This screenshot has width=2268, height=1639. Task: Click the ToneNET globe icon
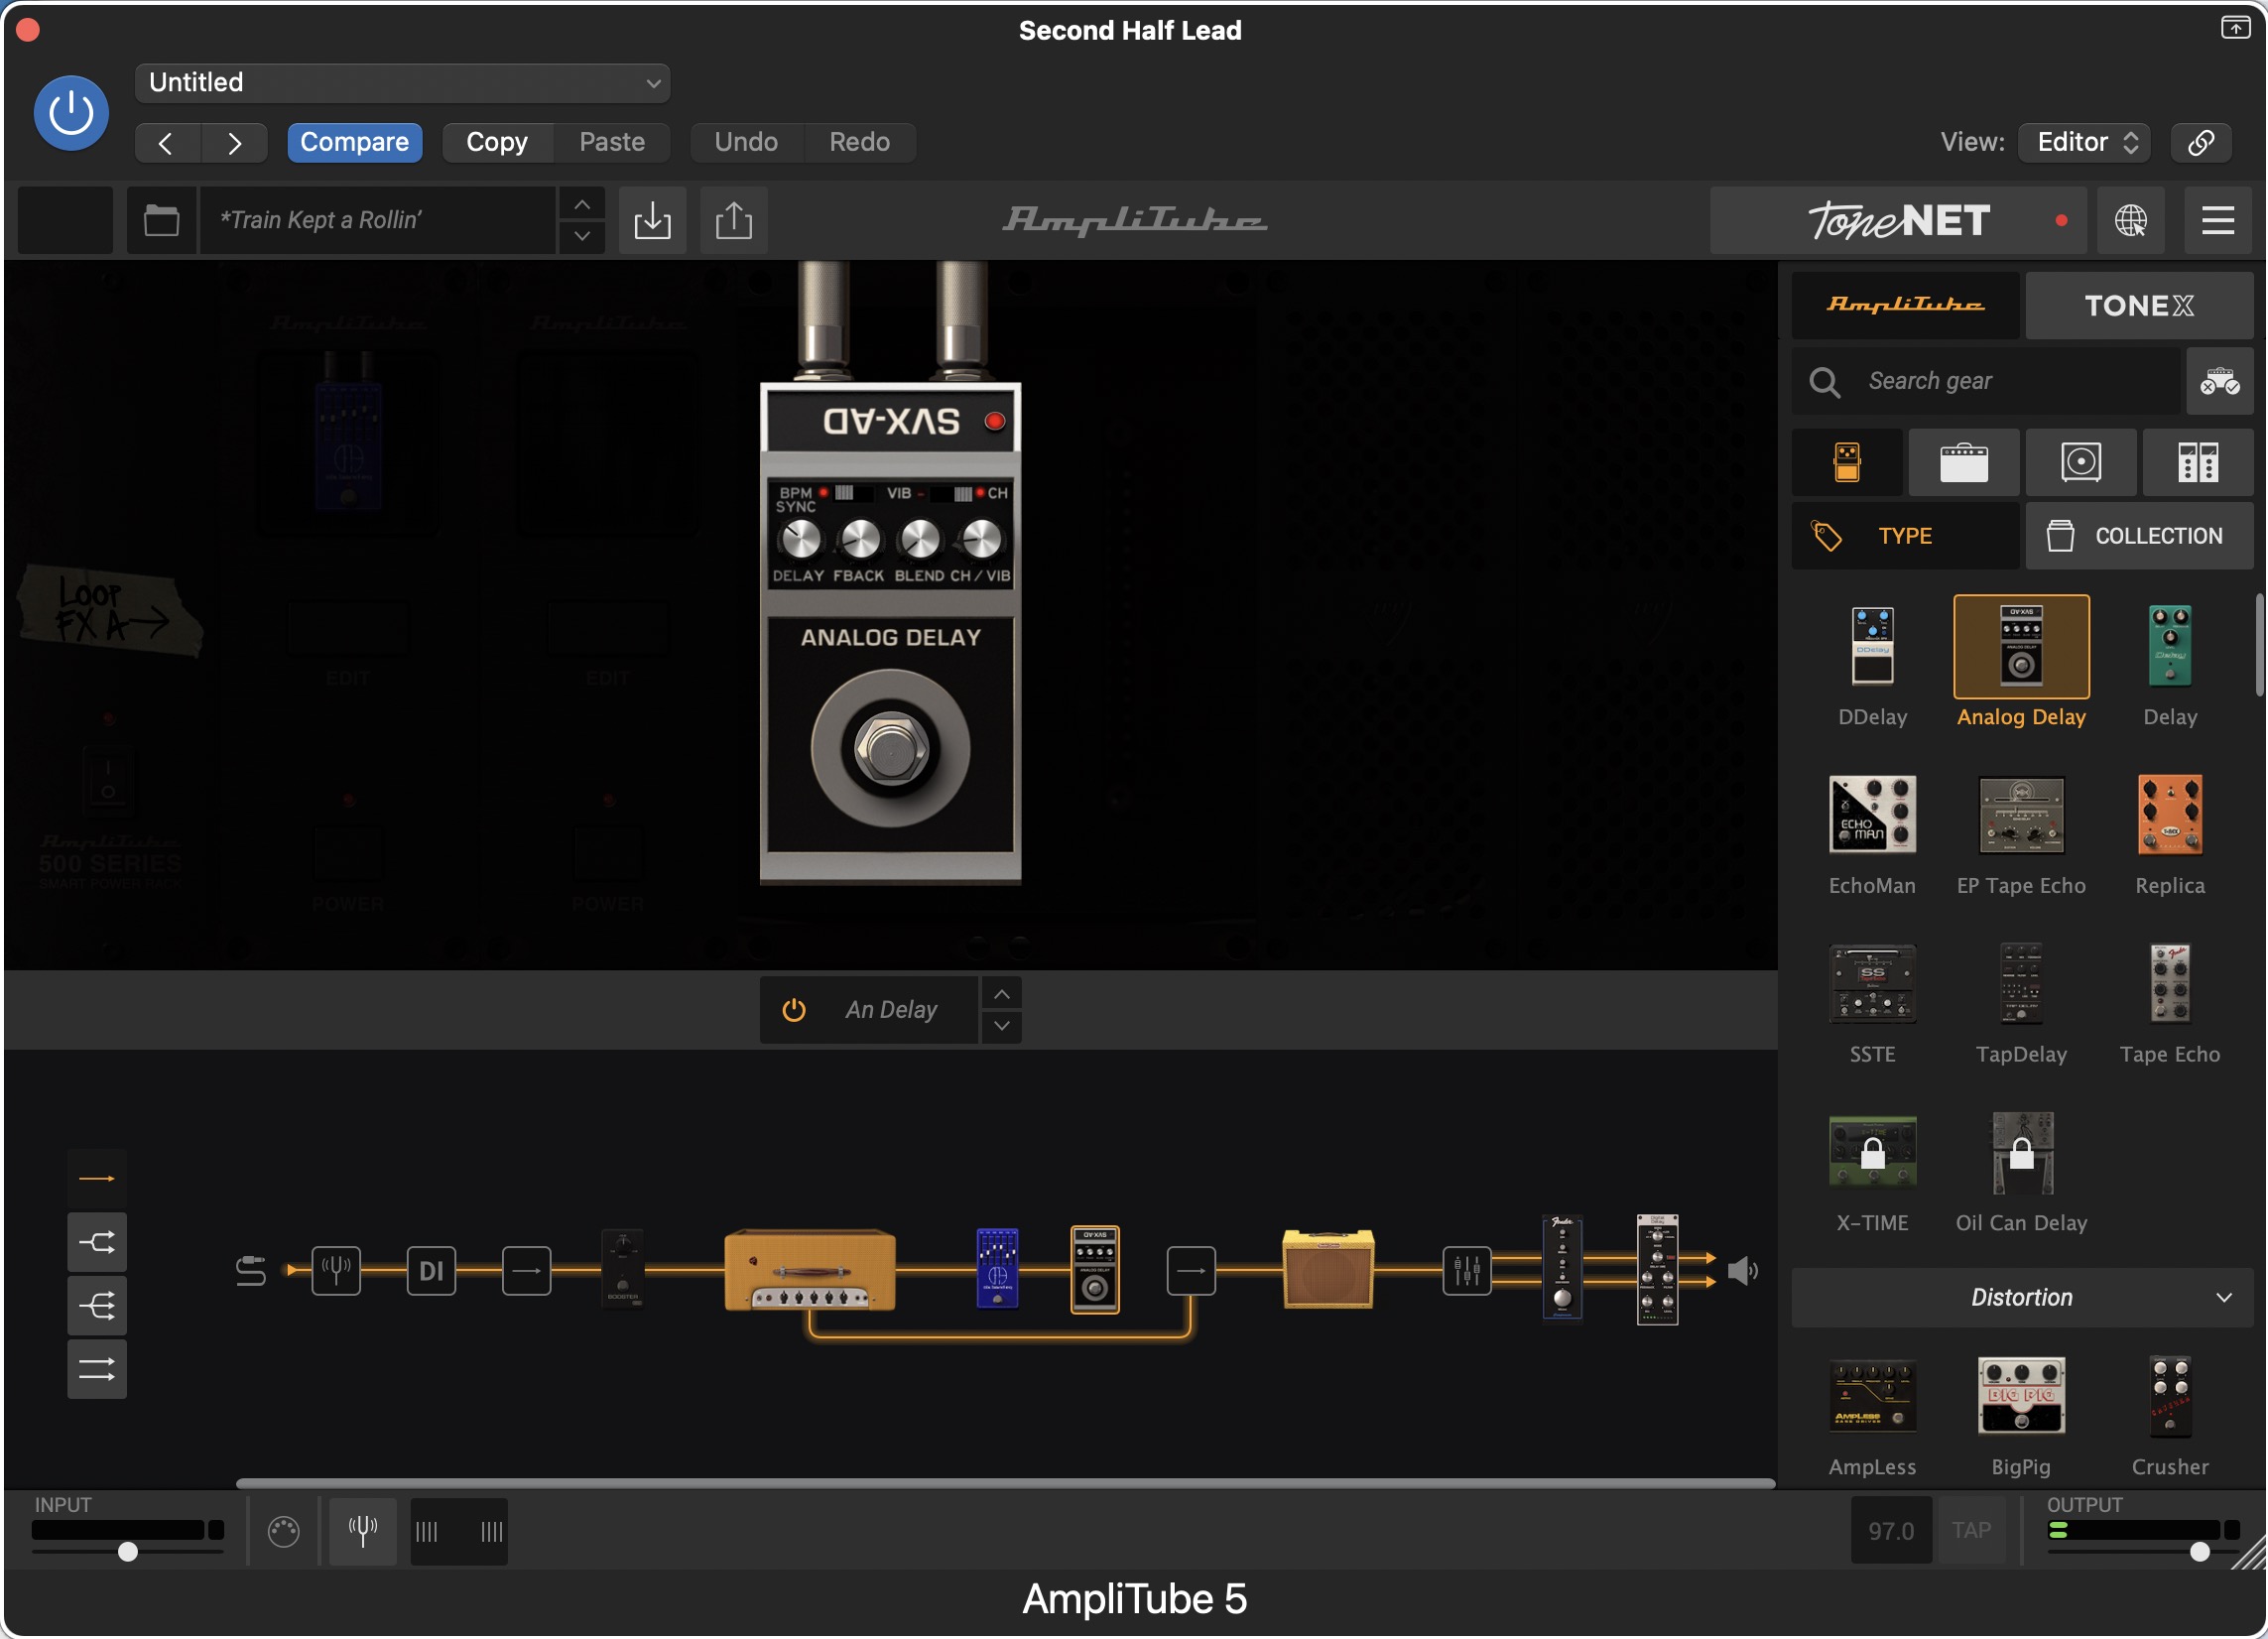pos(2130,220)
